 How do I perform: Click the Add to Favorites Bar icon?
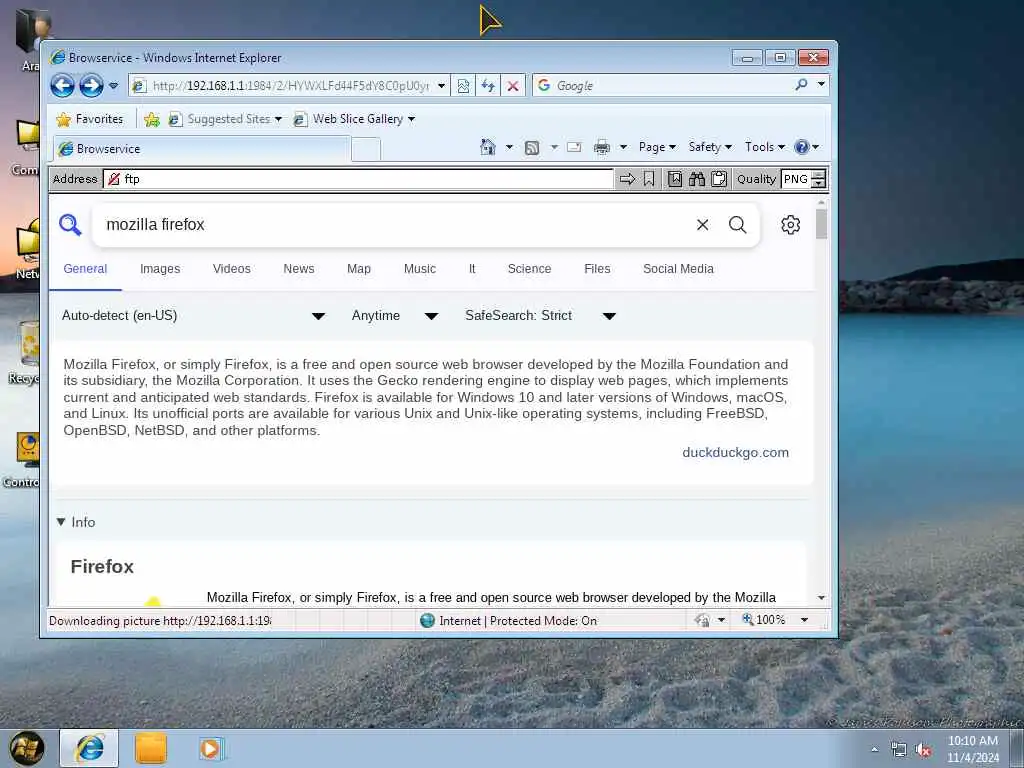point(152,119)
